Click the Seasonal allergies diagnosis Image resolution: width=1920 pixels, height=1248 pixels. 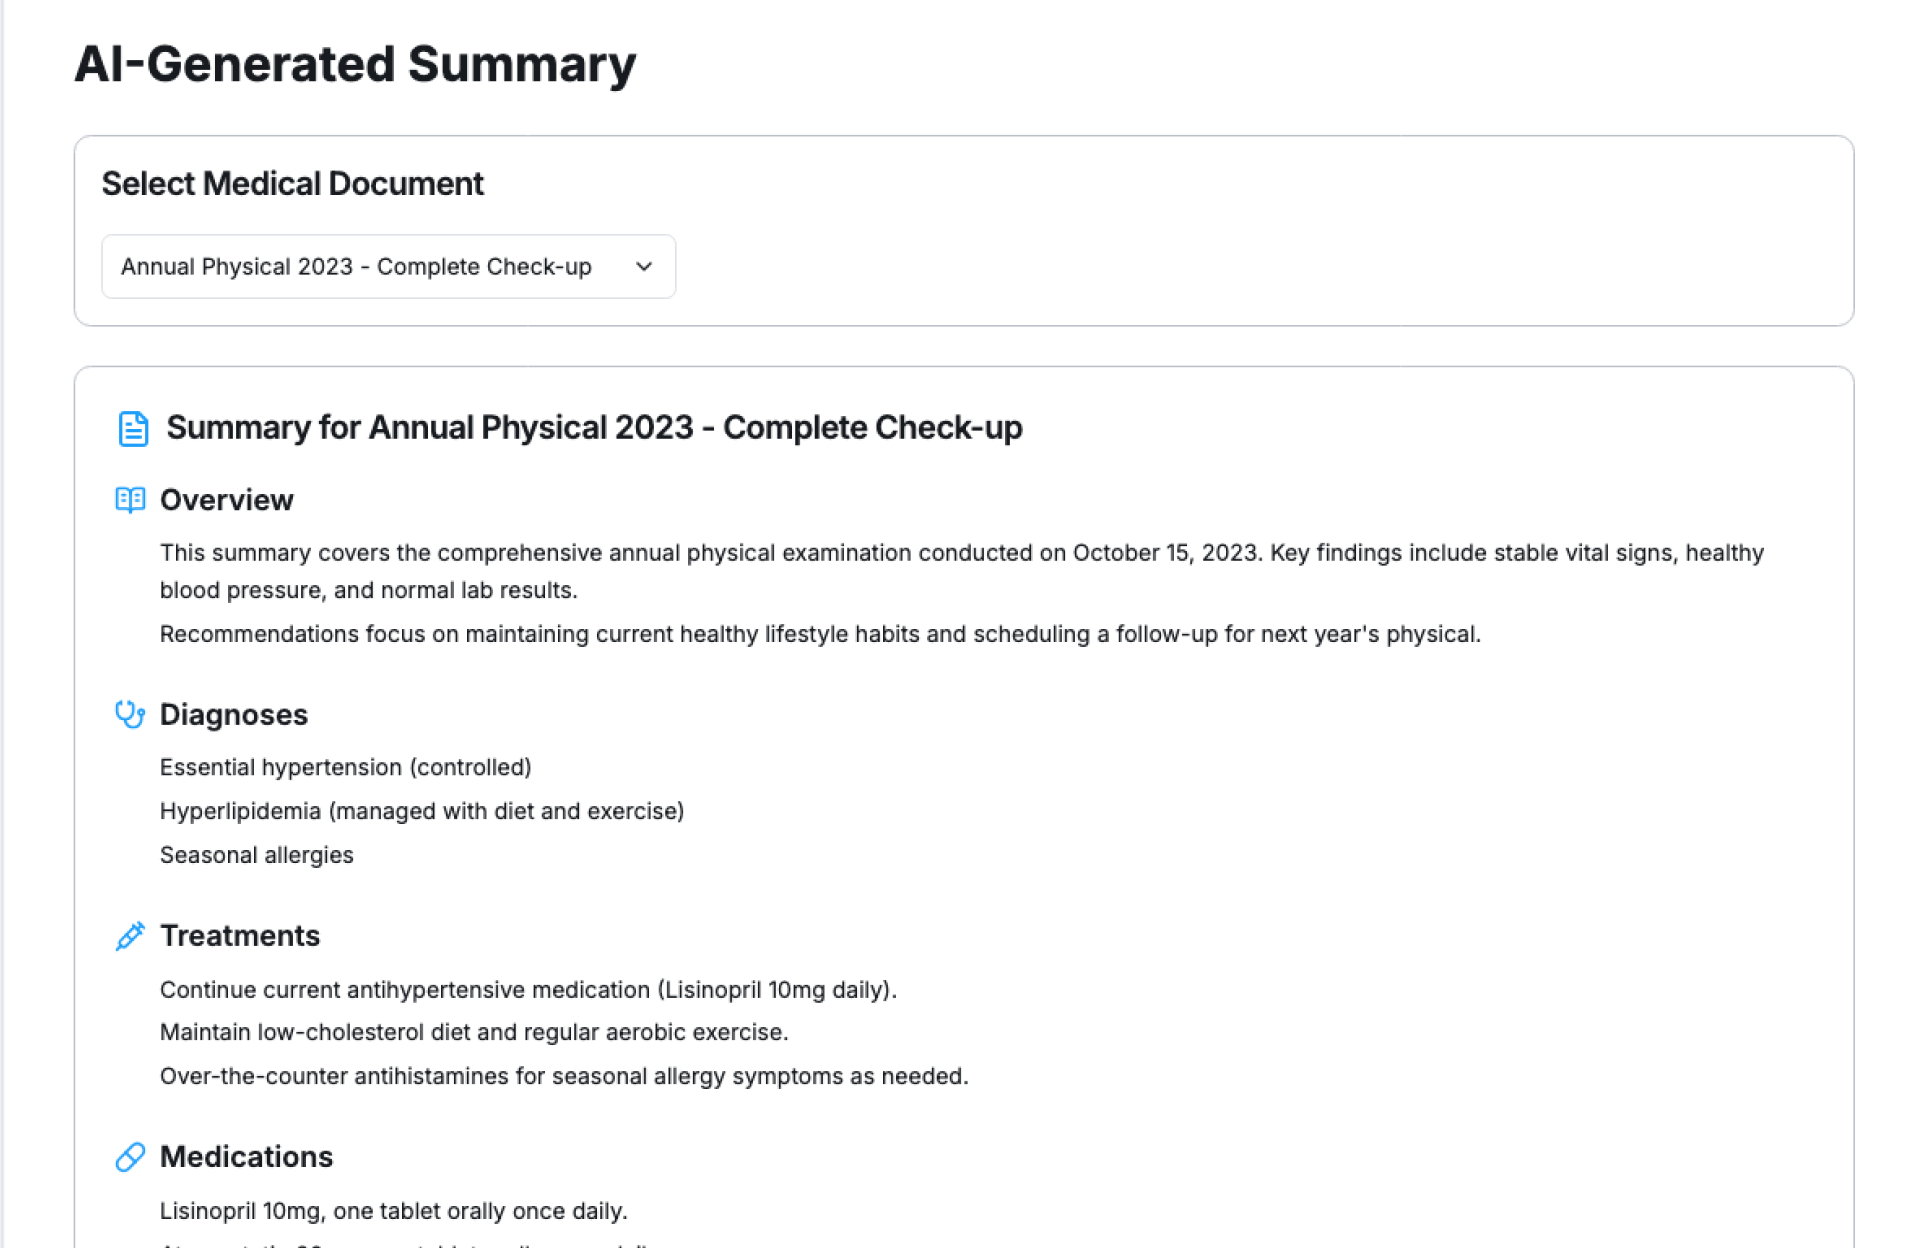coord(256,855)
